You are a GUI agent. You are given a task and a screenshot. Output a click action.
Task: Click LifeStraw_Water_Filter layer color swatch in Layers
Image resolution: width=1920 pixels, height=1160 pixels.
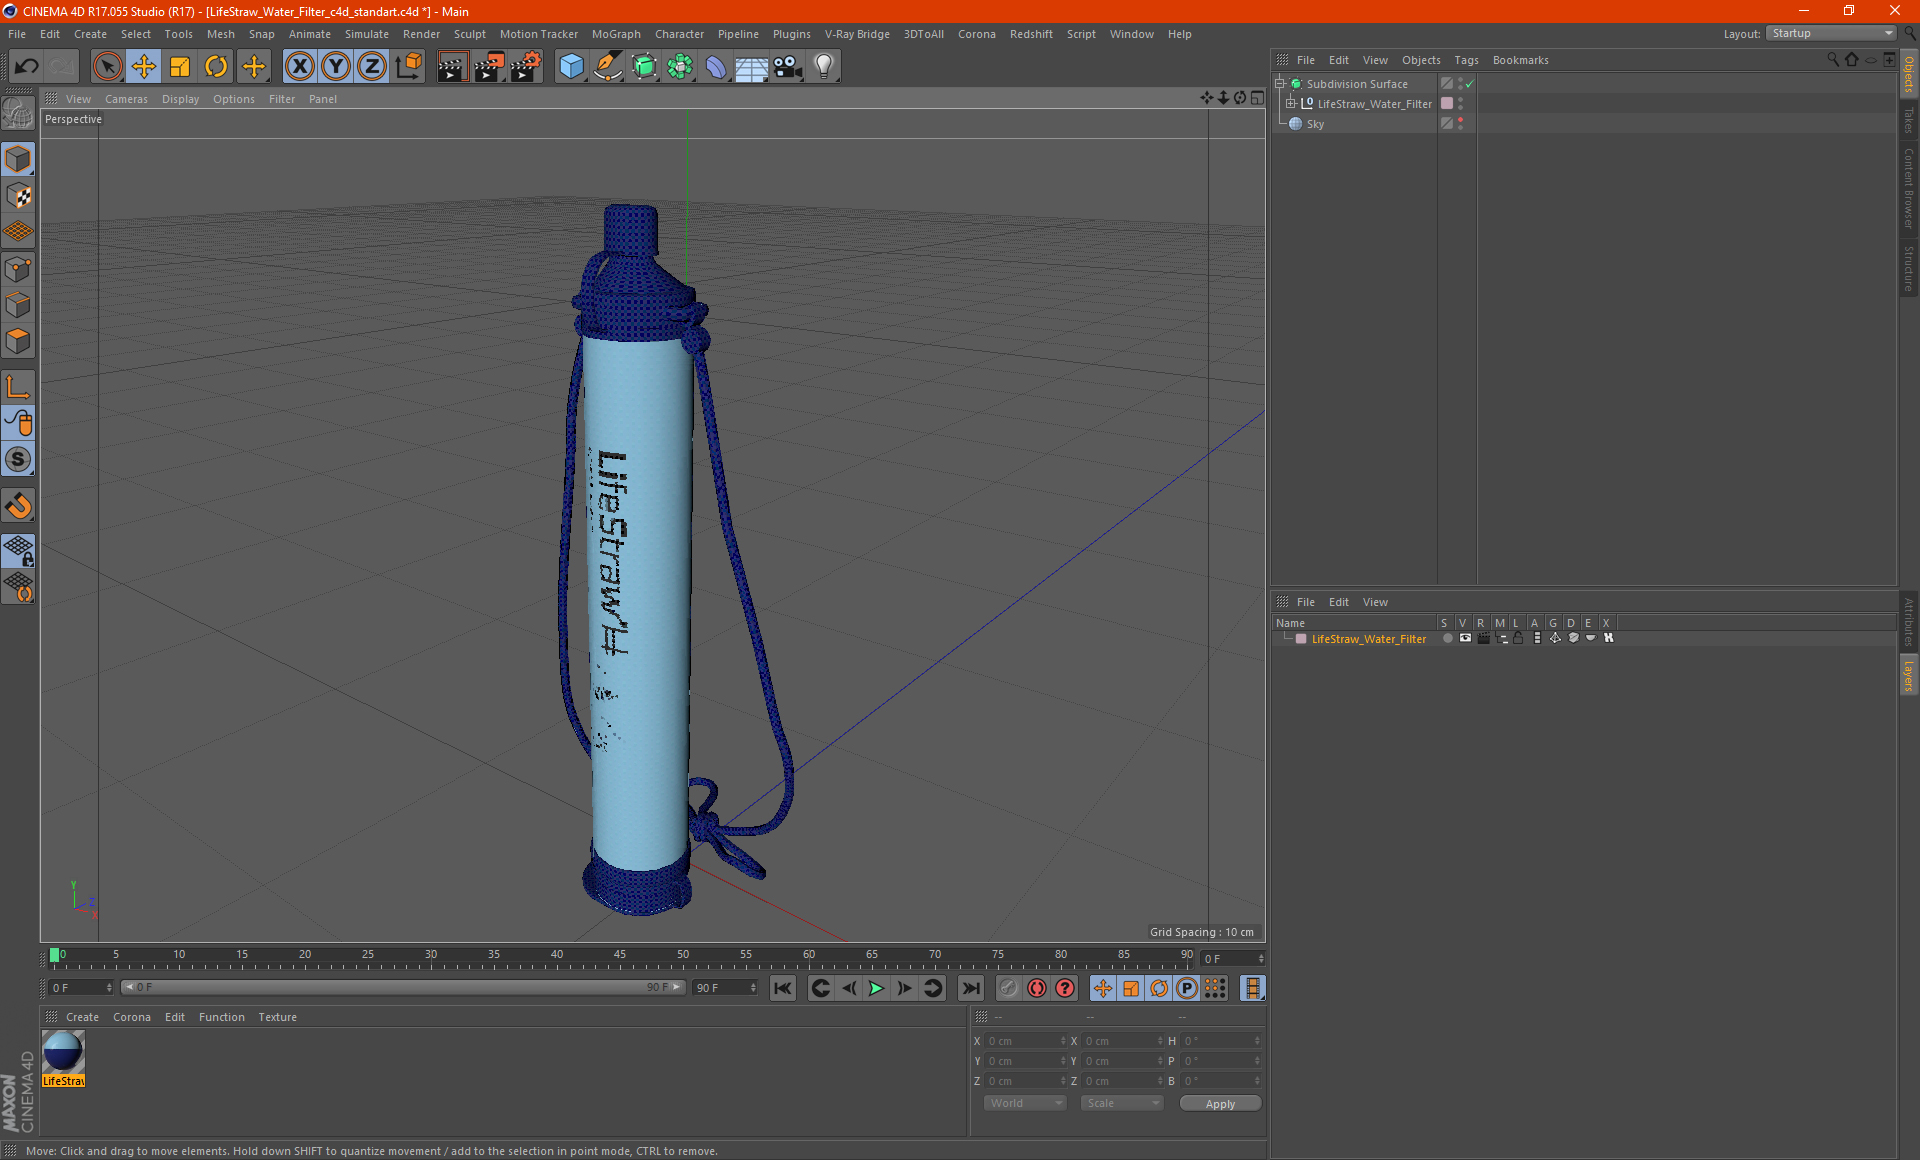click(x=1301, y=639)
